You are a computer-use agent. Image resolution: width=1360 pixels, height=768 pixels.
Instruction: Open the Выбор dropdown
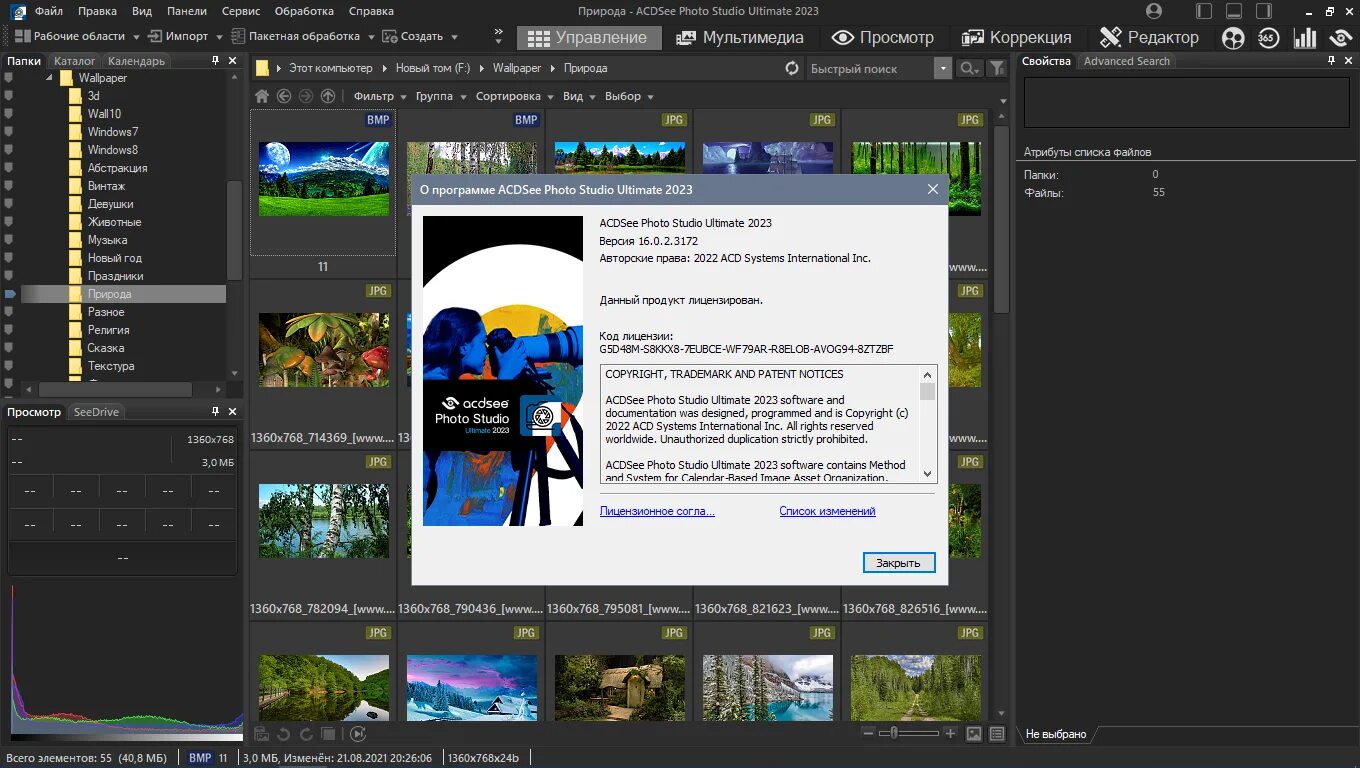(629, 96)
